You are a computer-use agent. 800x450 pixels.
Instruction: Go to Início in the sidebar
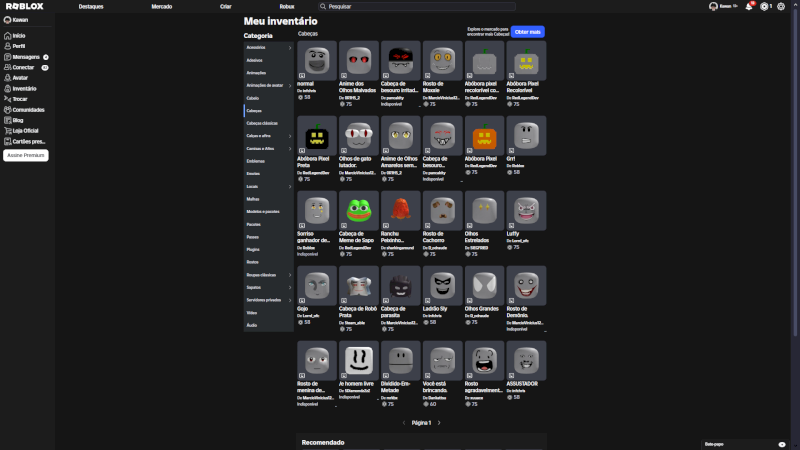(x=19, y=36)
